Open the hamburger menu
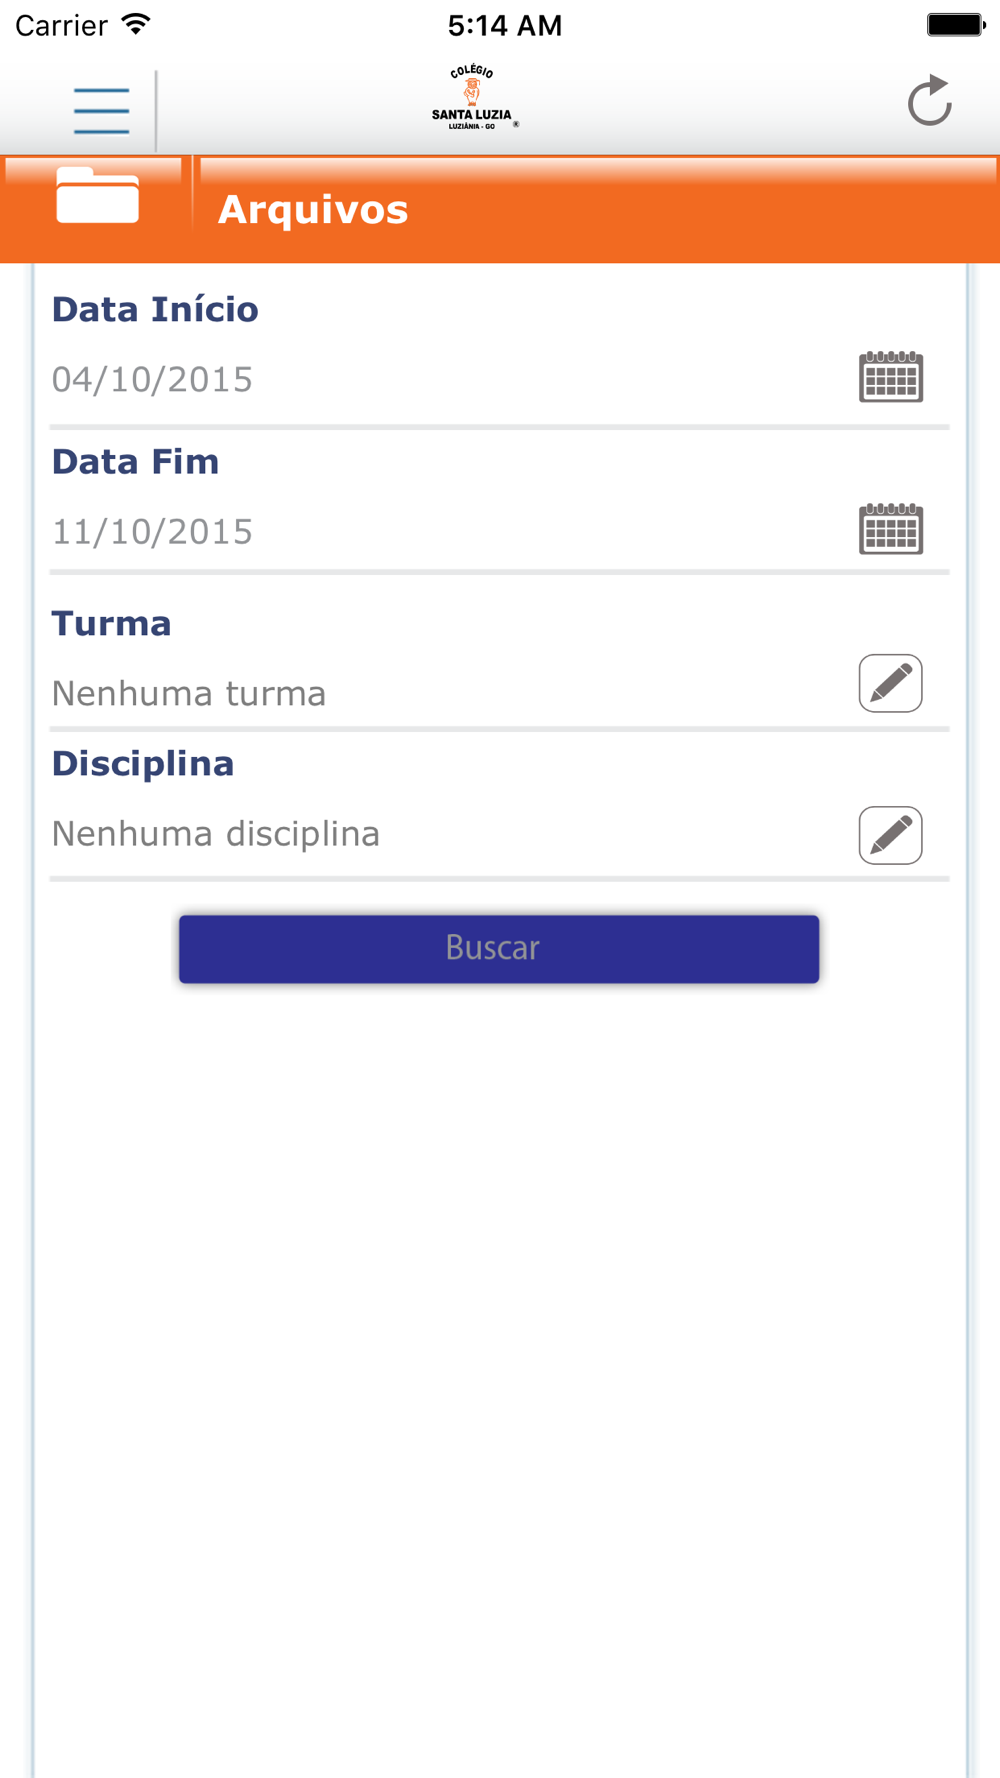This screenshot has width=1000, height=1778. pos(101,110)
